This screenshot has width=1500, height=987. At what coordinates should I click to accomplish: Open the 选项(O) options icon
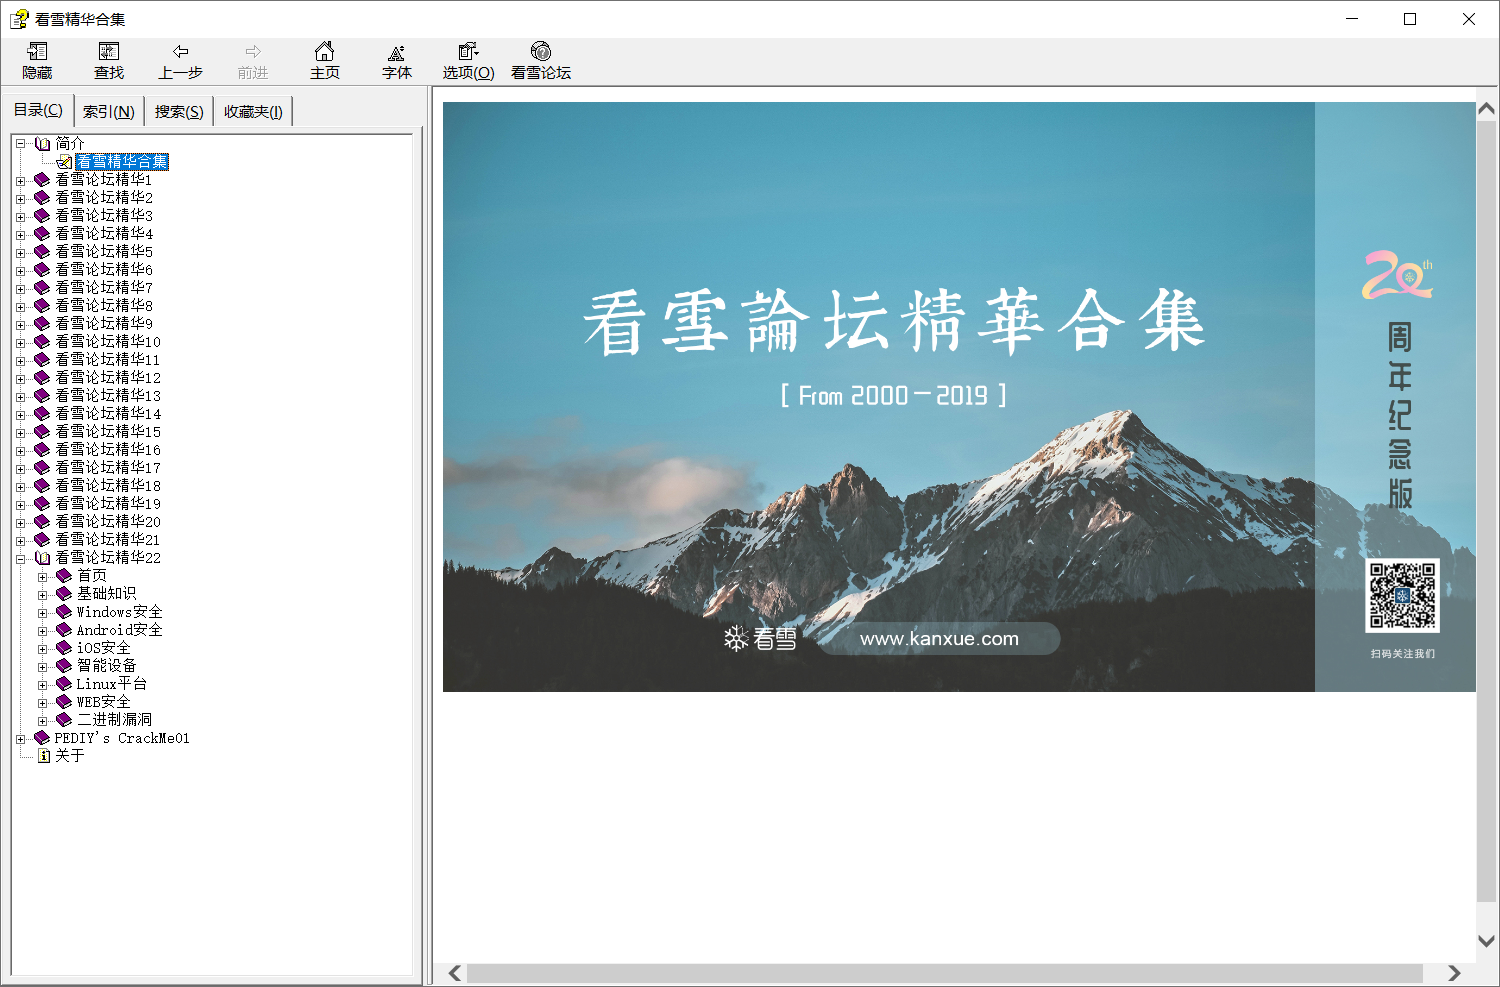[x=469, y=51]
